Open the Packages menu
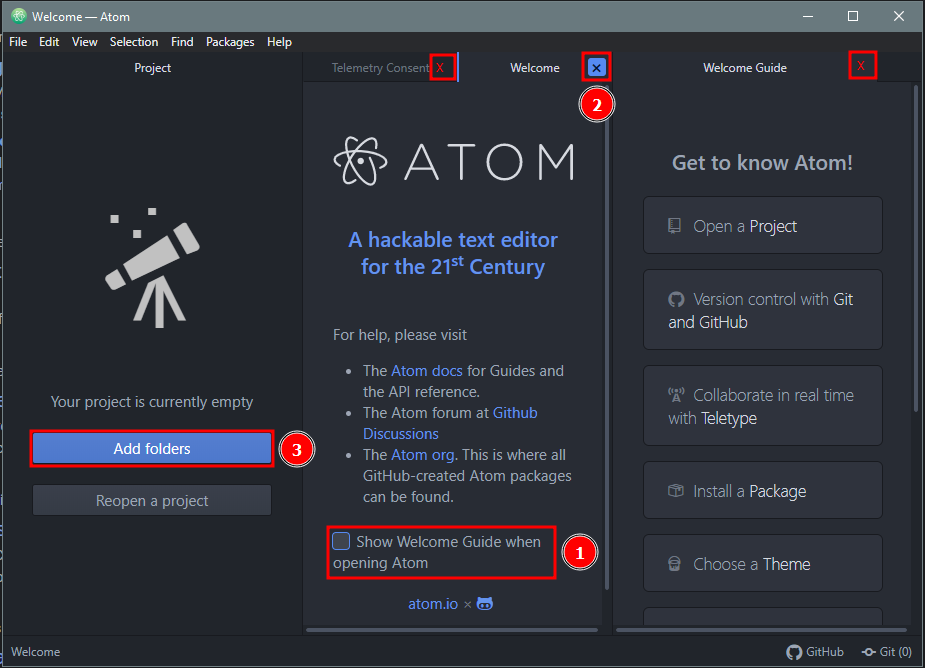Screen dimensions: 925x668 pos(230,42)
